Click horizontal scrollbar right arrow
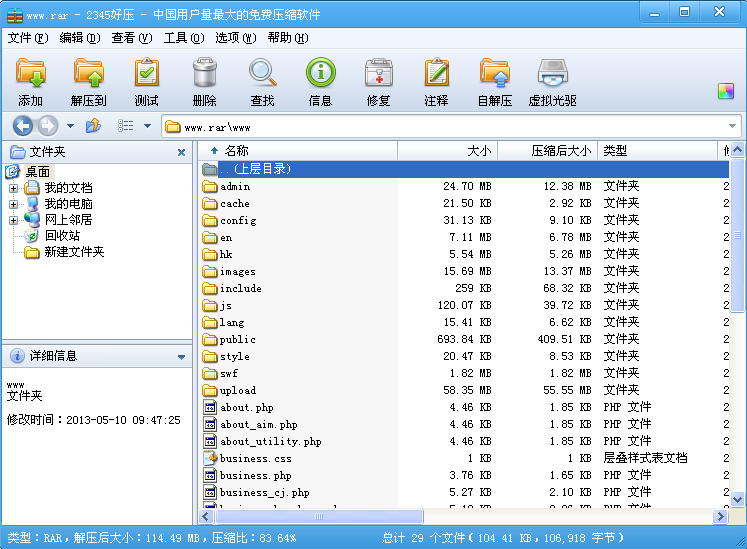 click(720, 516)
